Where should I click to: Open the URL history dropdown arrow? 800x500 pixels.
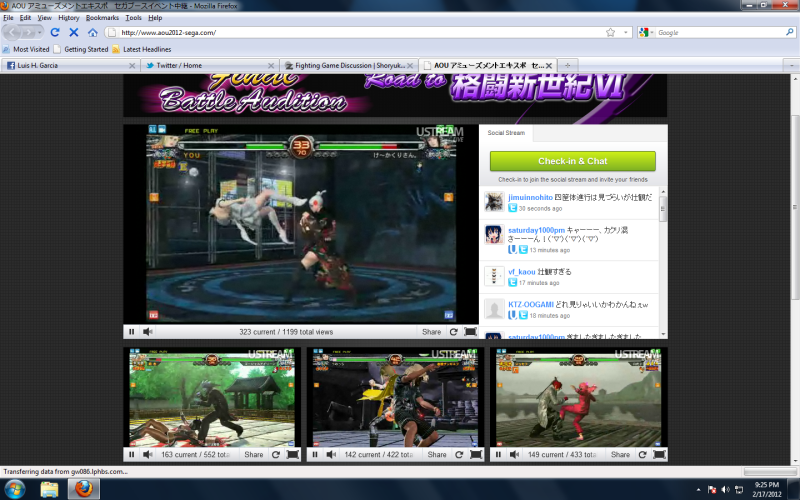point(626,32)
